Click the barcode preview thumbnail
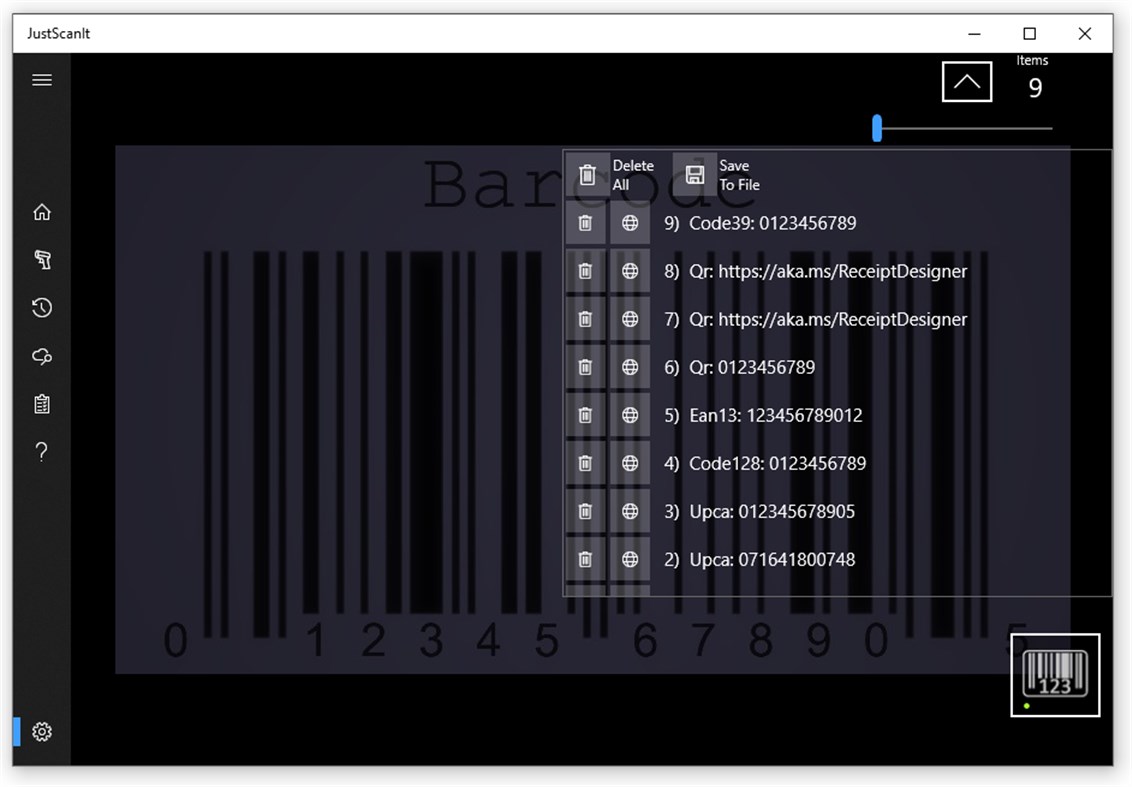Screen dimensions: 1132x787 coord(1055,673)
